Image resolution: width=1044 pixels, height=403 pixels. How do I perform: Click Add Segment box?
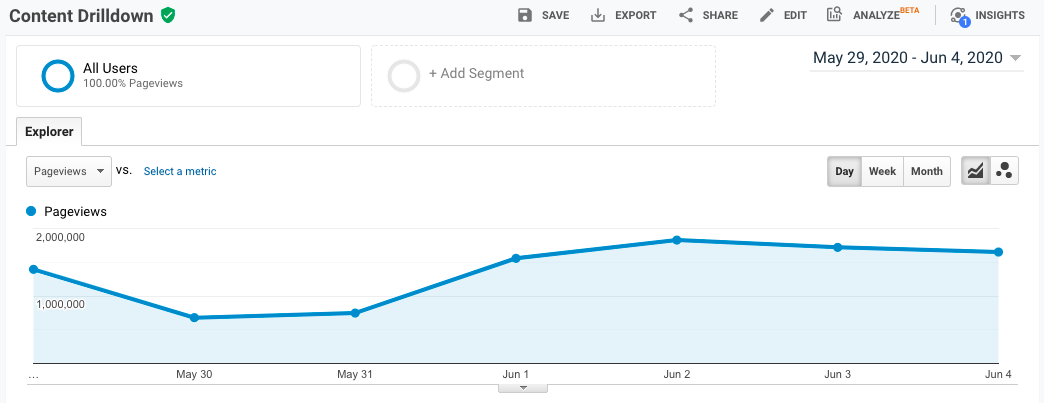pos(543,75)
